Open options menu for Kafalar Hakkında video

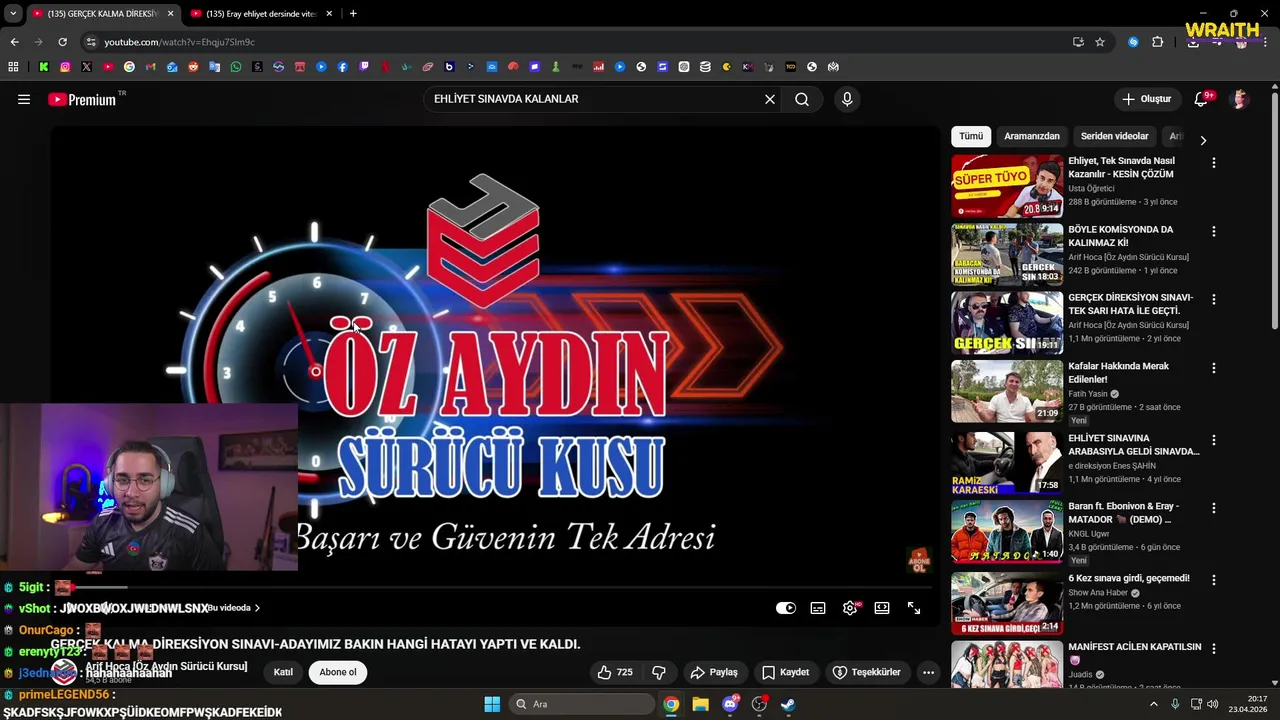[x=1214, y=368]
